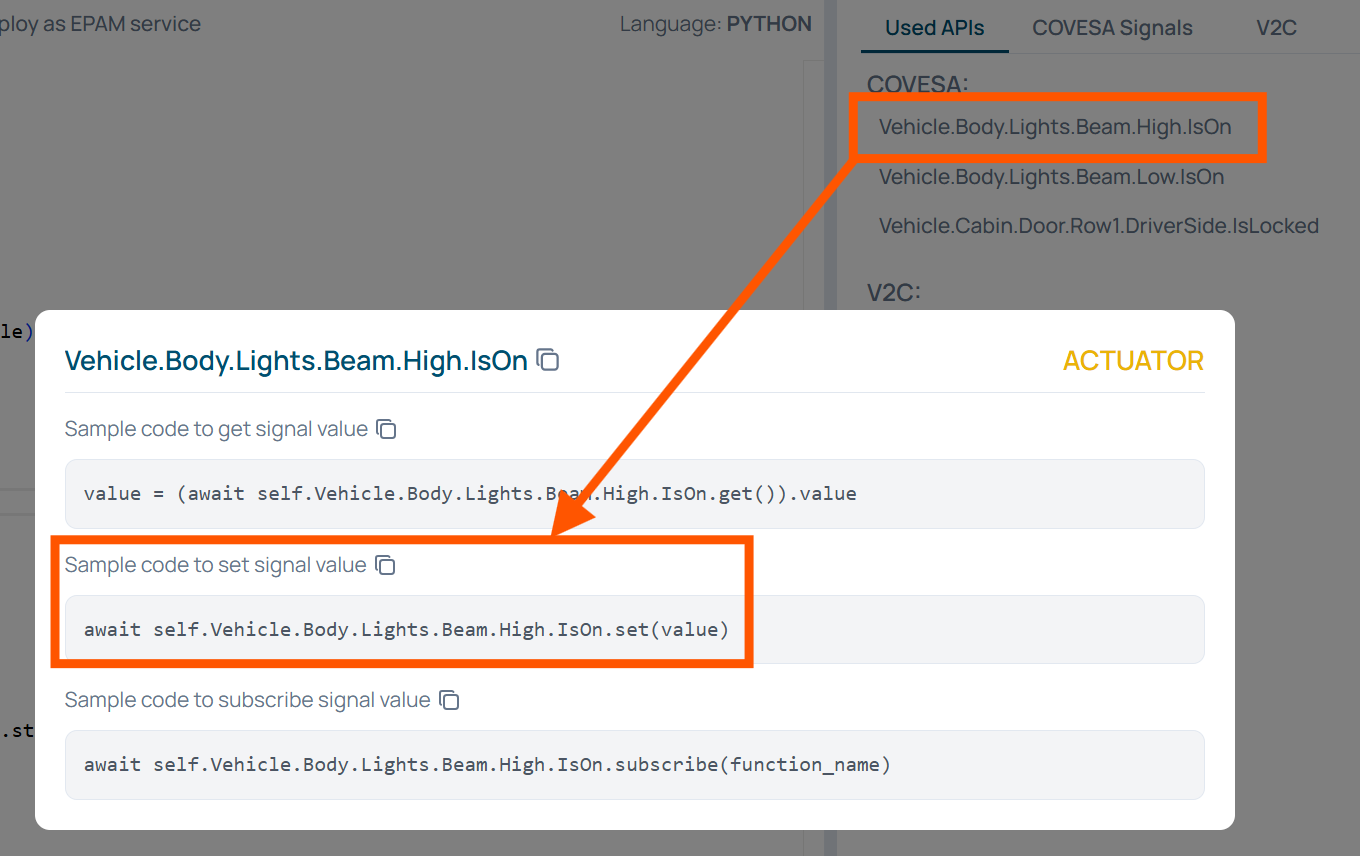Copy the sample code to subscribe signal value
Screen dimensions: 1360x856
coord(449,700)
